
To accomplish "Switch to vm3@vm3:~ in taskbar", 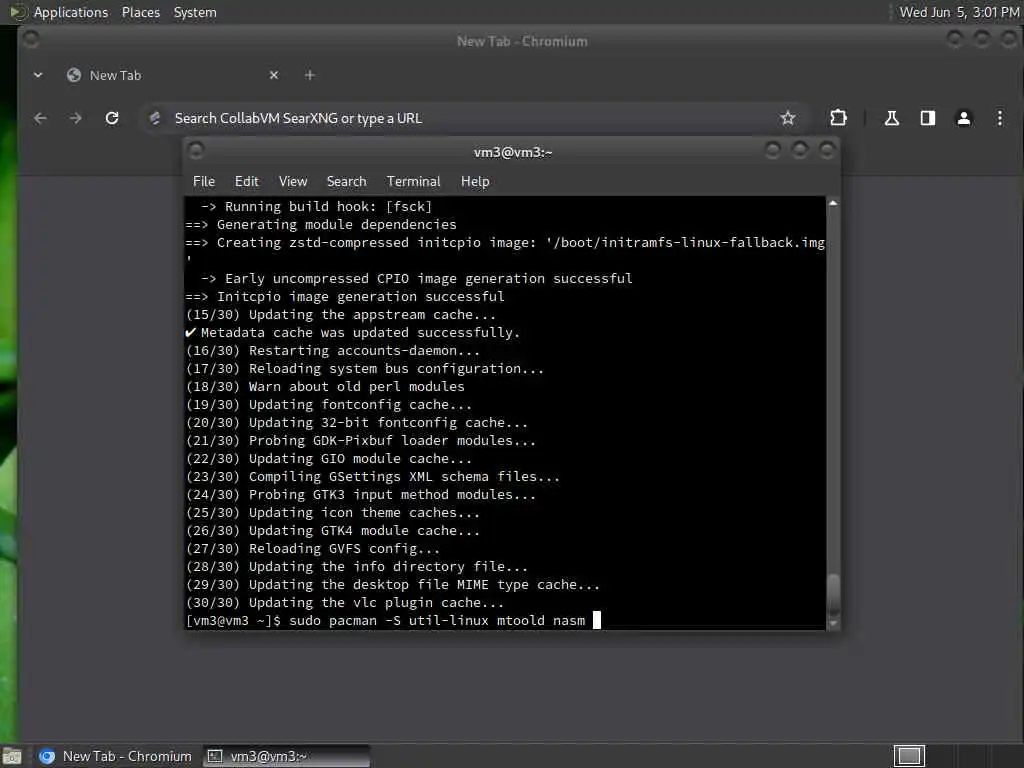I will click(x=286, y=756).
